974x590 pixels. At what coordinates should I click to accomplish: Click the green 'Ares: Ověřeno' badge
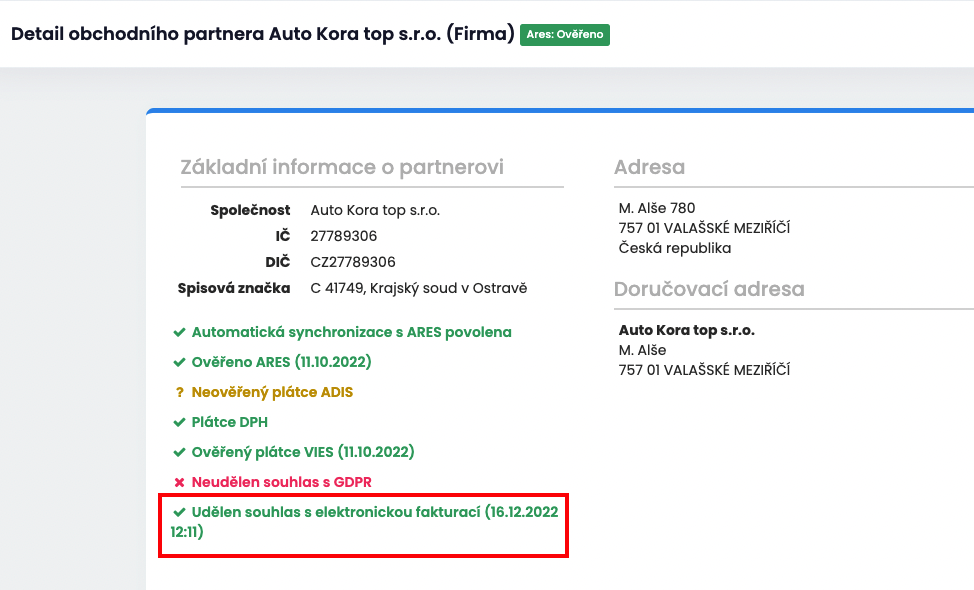click(x=565, y=34)
